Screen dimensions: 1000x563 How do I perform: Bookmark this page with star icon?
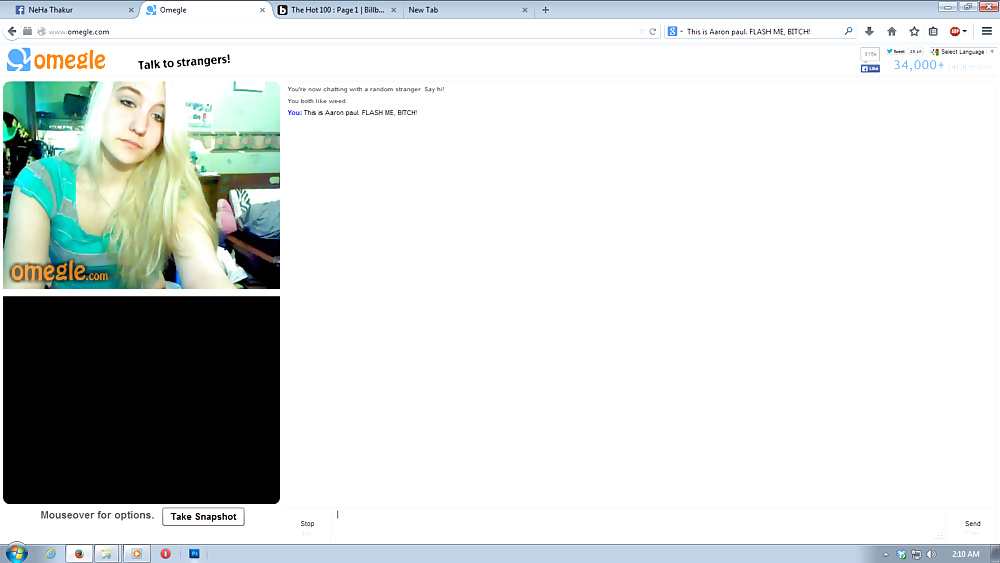914,31
